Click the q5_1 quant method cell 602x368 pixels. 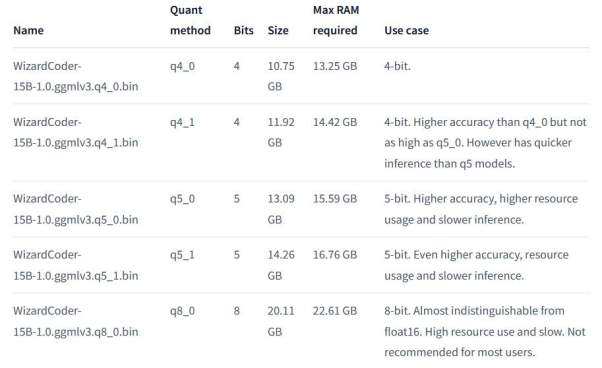(x=182, y=255)
